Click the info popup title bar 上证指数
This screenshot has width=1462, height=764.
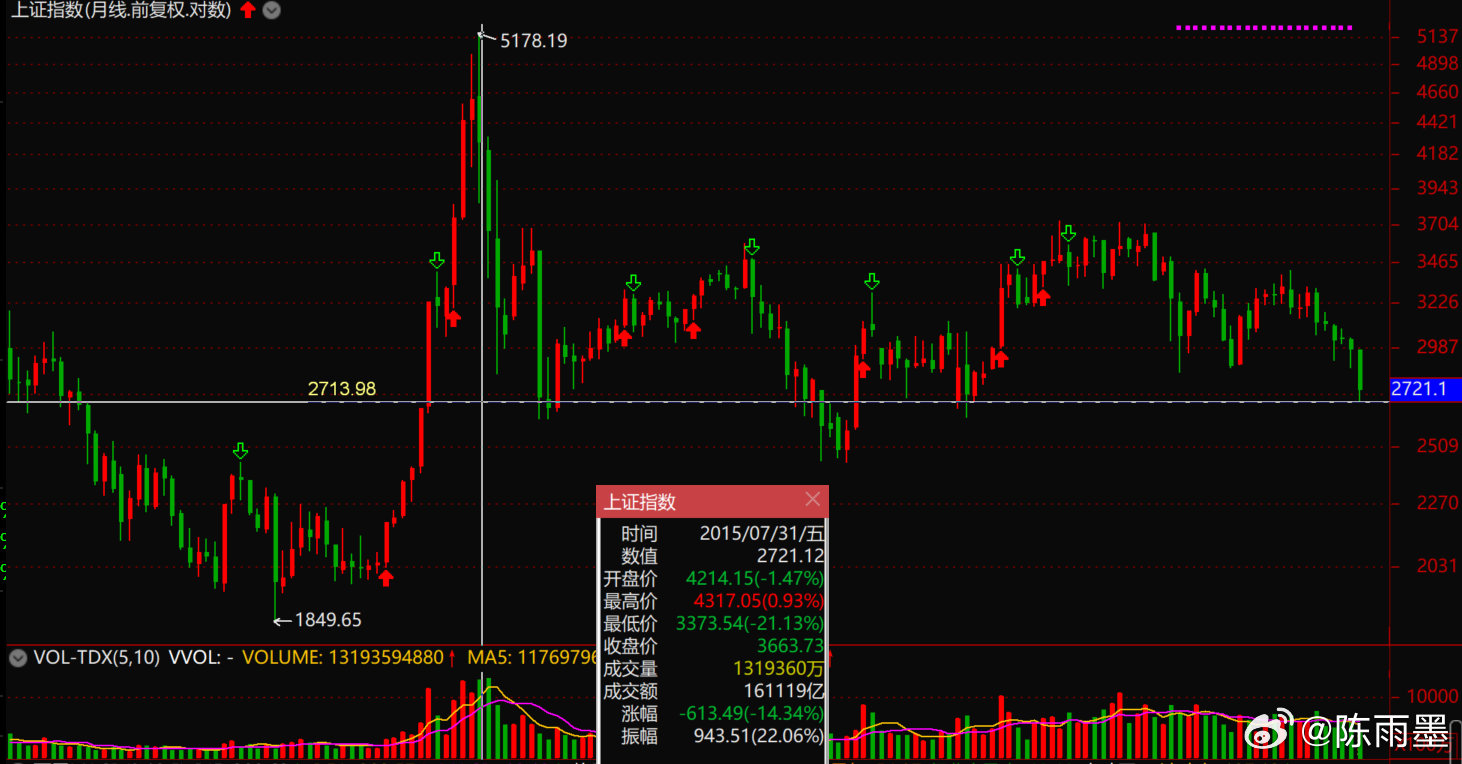coord(712,502)
